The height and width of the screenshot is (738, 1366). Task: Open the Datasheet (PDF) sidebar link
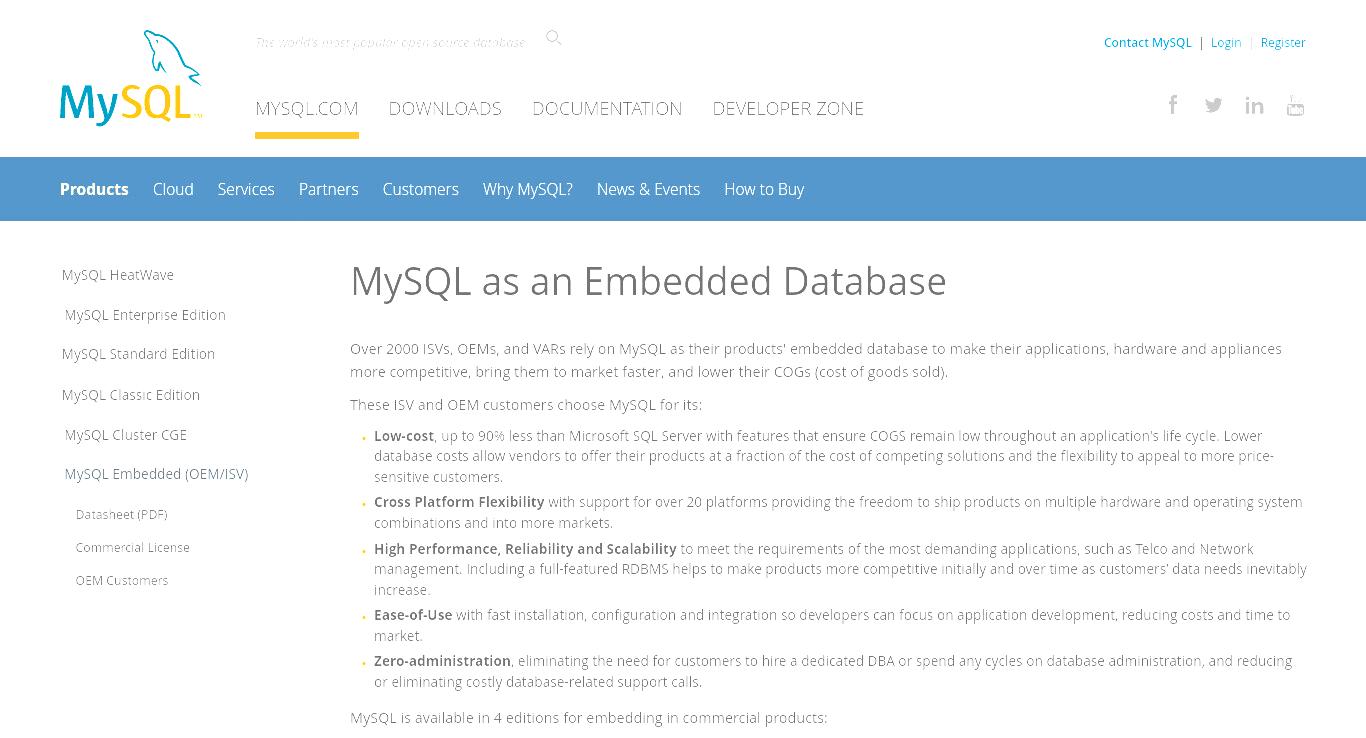click(x=122, y=514)
